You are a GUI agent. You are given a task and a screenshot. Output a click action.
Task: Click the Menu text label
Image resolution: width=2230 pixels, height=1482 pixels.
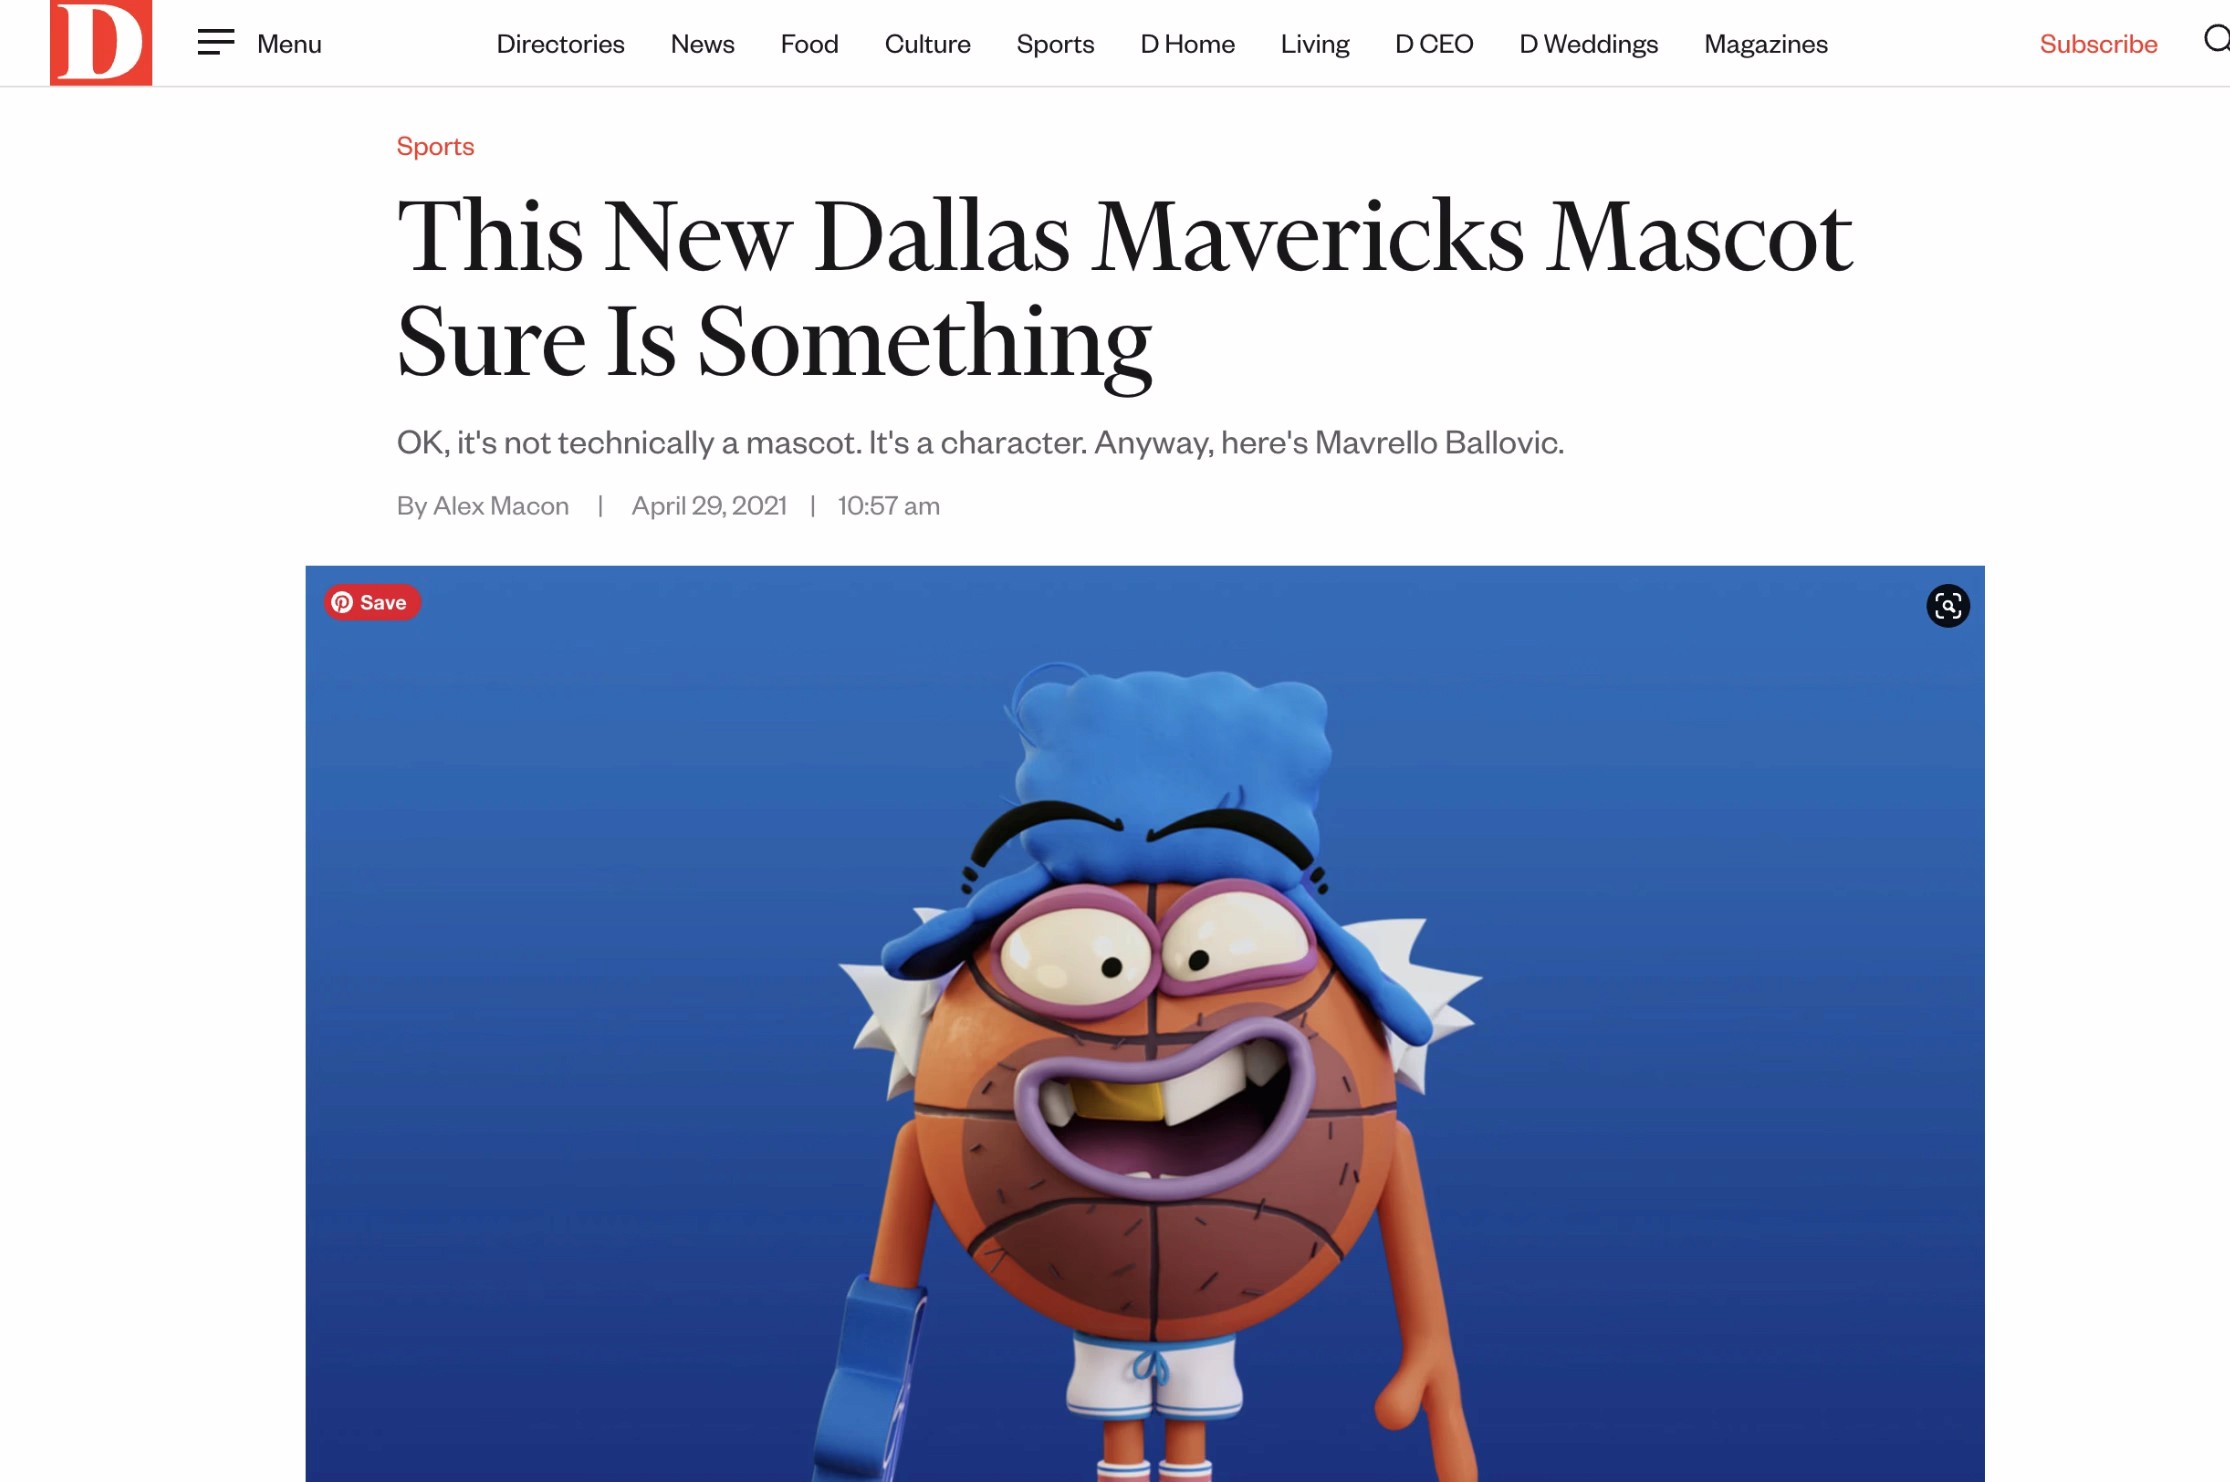[x=289, y=44]
